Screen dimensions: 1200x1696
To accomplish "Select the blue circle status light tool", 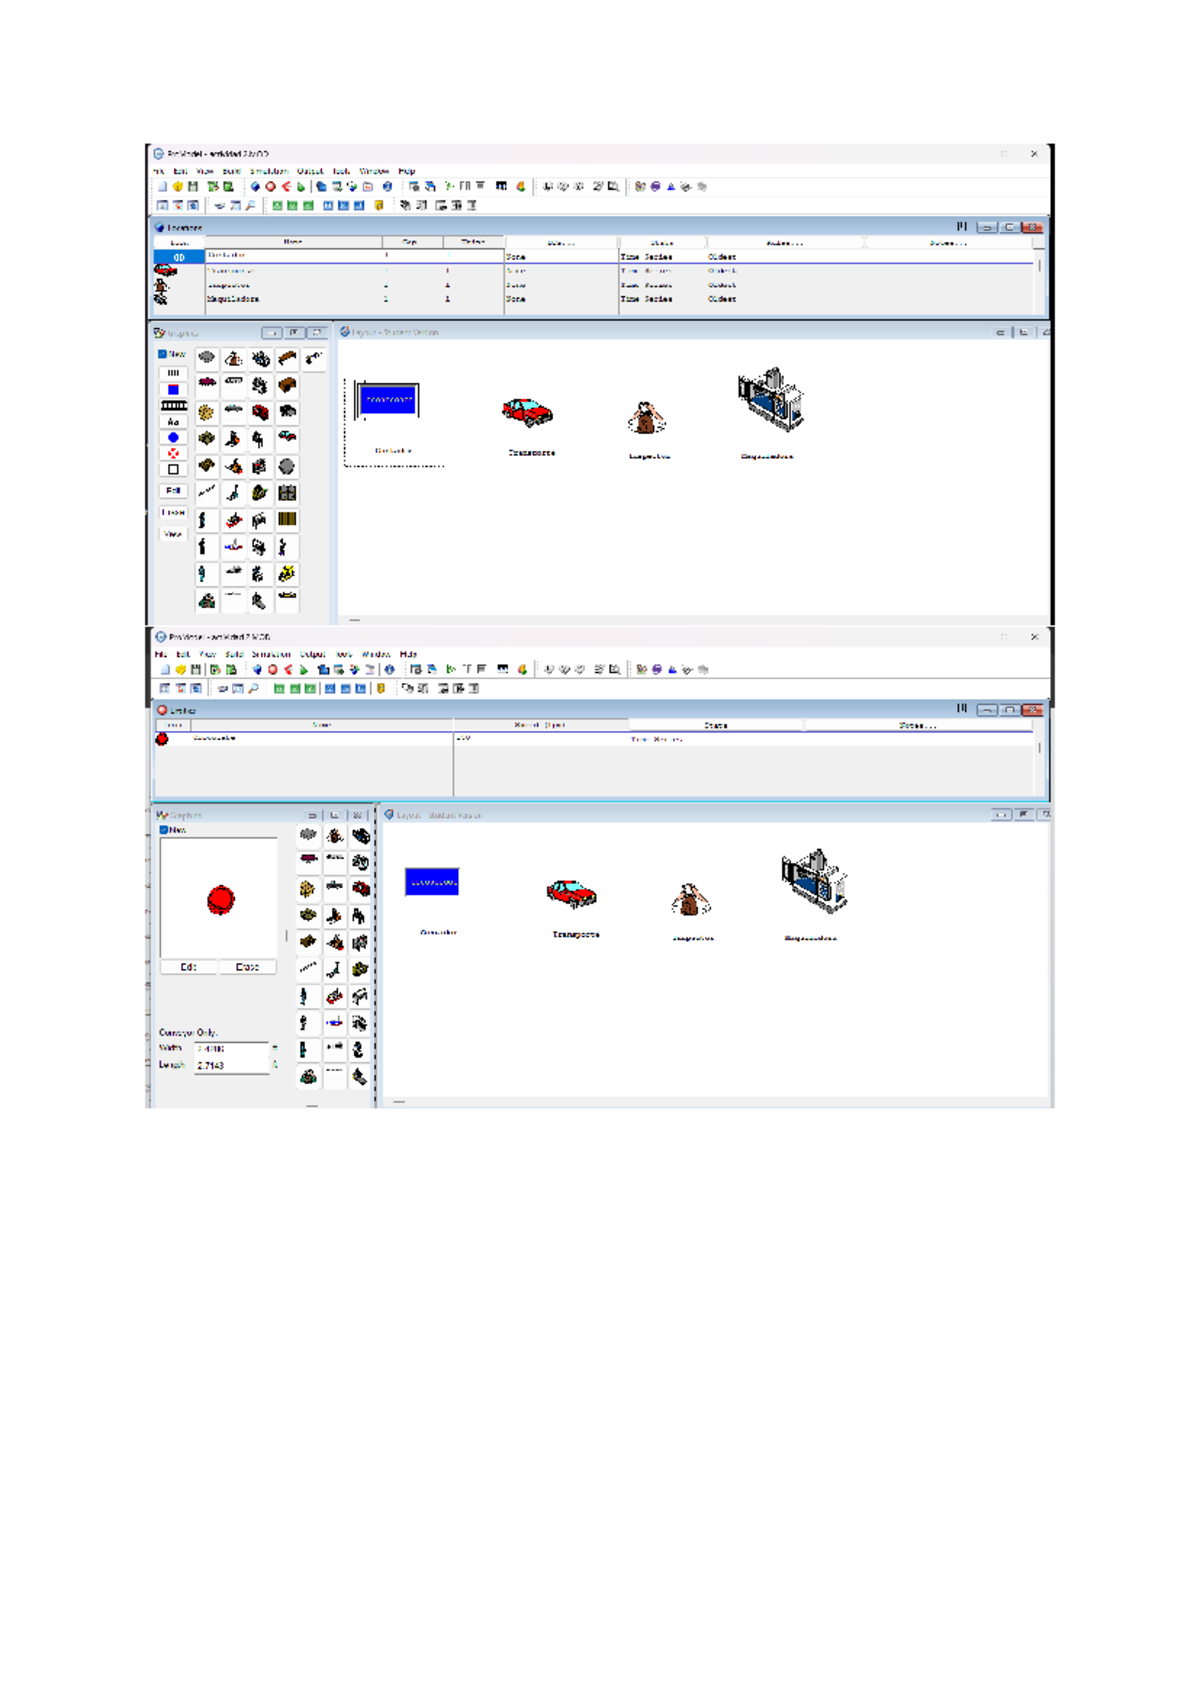I will 173,438.
